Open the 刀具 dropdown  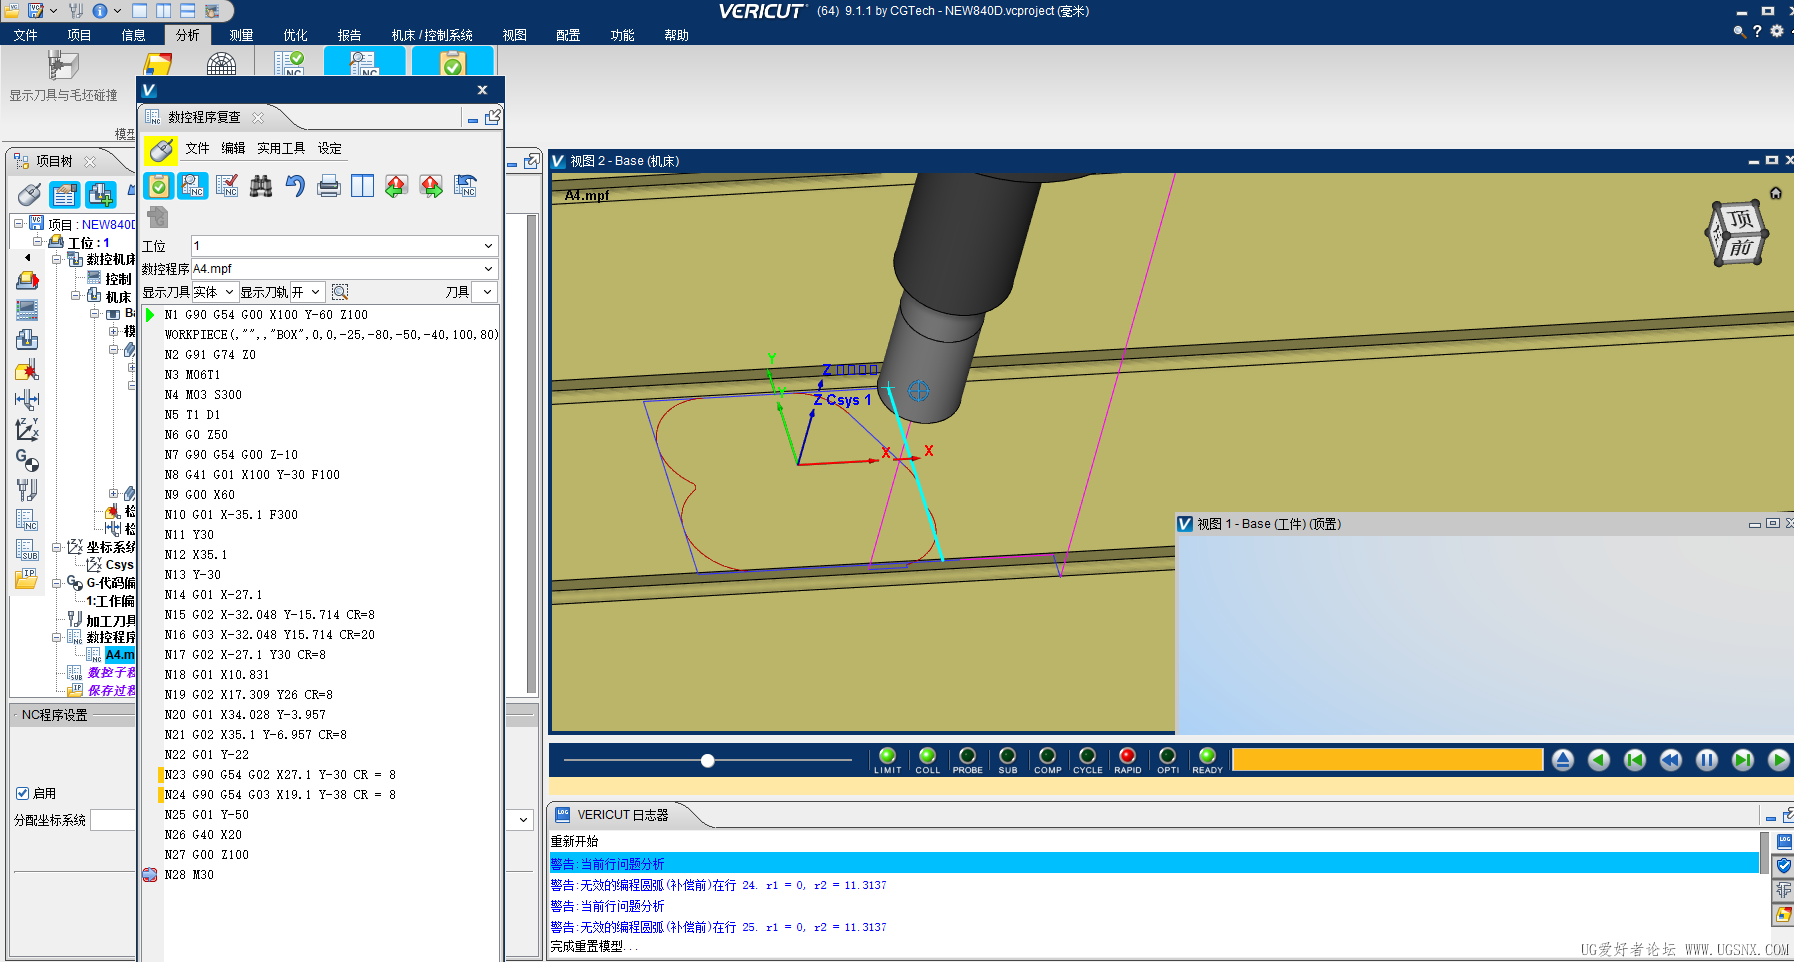pos(484,292)
